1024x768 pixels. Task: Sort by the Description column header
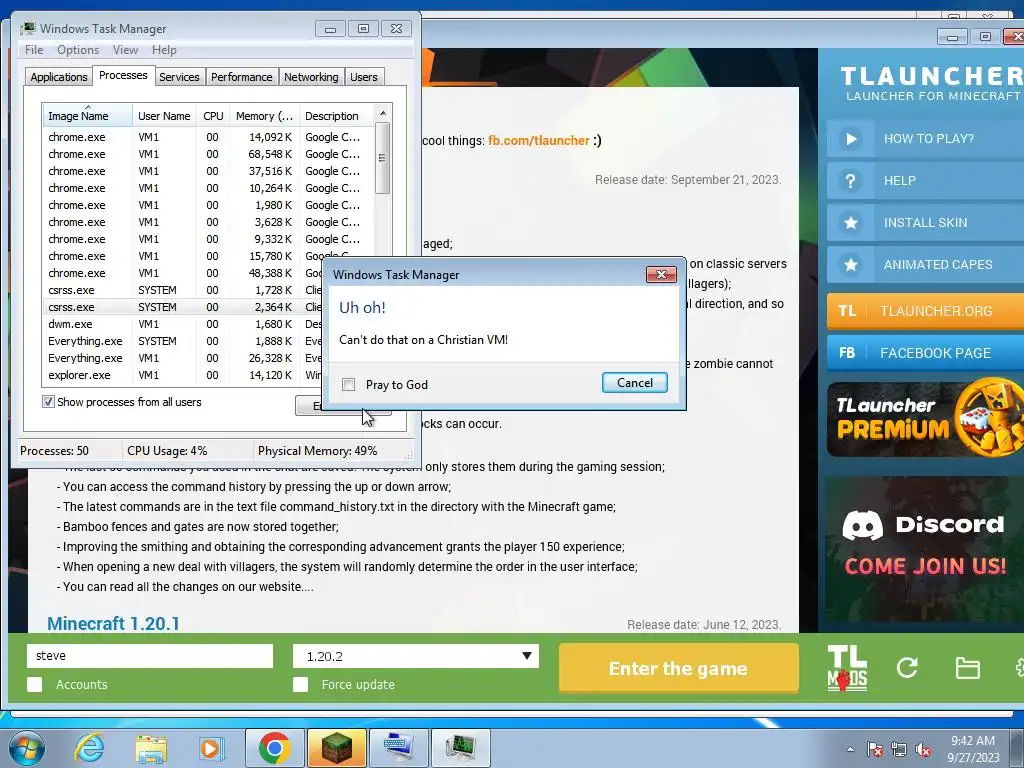click(x=336, y=116)
